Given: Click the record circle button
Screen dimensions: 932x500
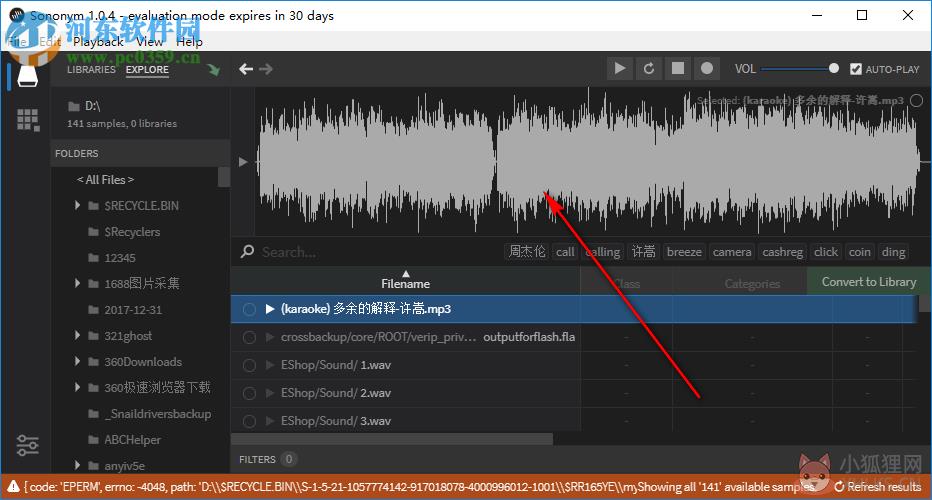Looking at the screenshot, I should point(707,68).
